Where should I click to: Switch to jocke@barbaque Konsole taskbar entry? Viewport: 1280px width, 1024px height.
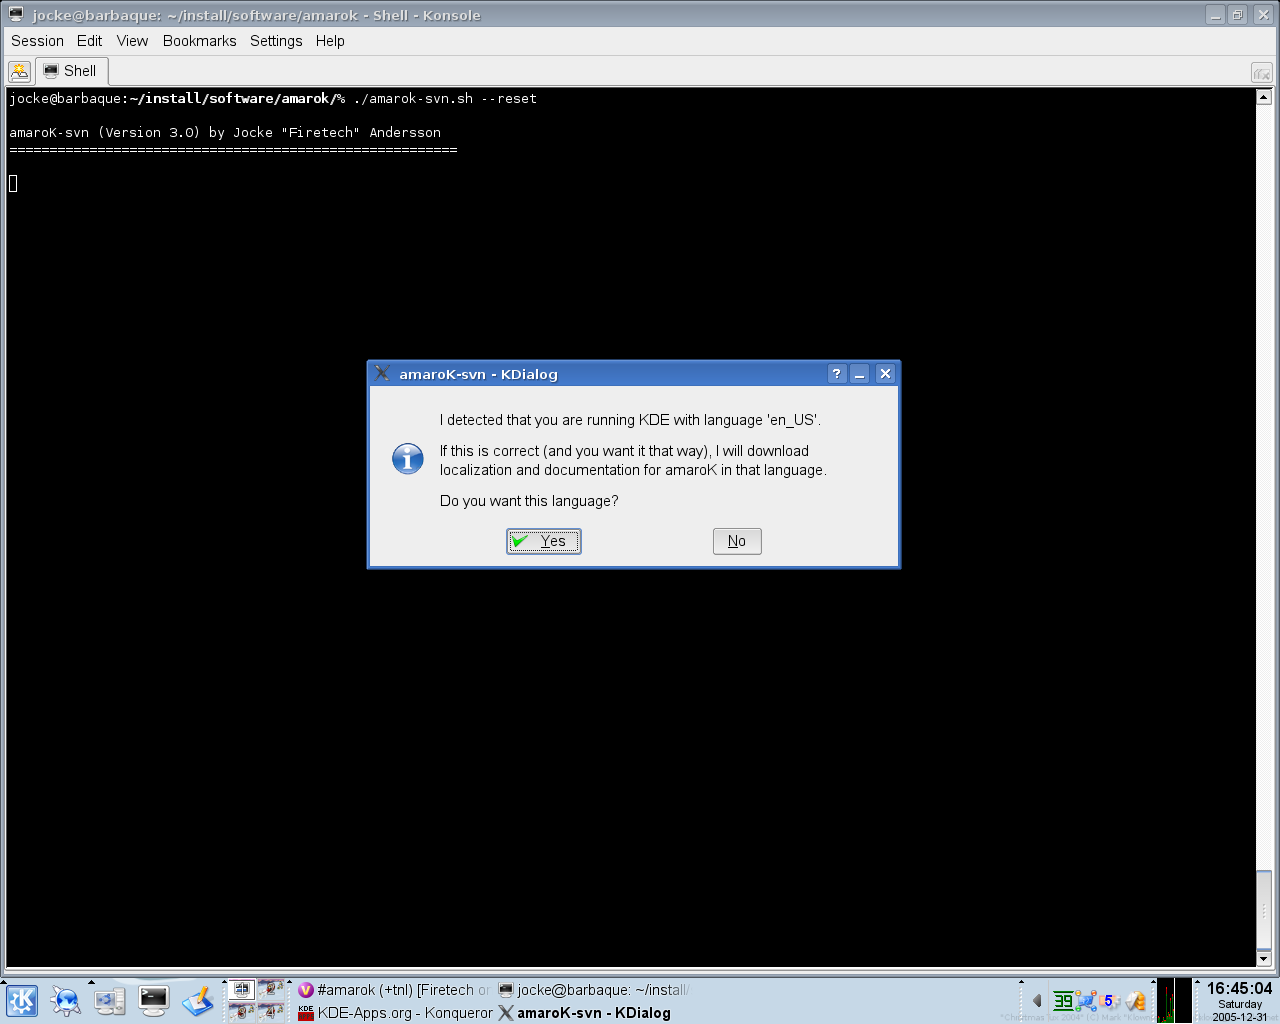[594, 990]
